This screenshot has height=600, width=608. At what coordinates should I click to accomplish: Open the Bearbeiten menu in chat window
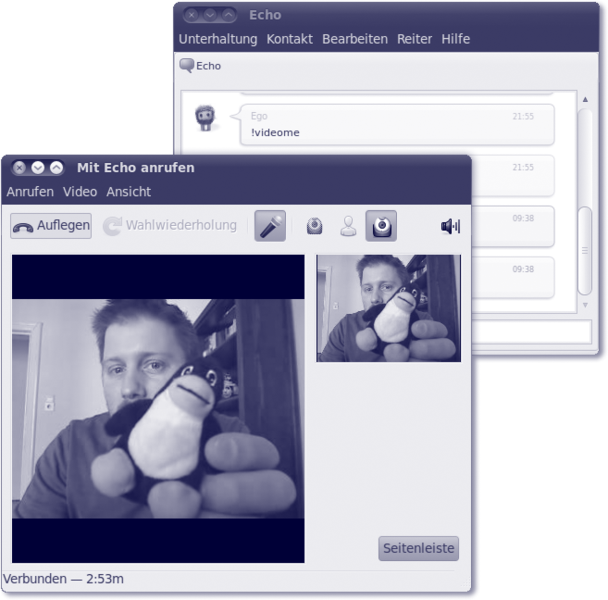pyautogui.click(x=355, y=39)
